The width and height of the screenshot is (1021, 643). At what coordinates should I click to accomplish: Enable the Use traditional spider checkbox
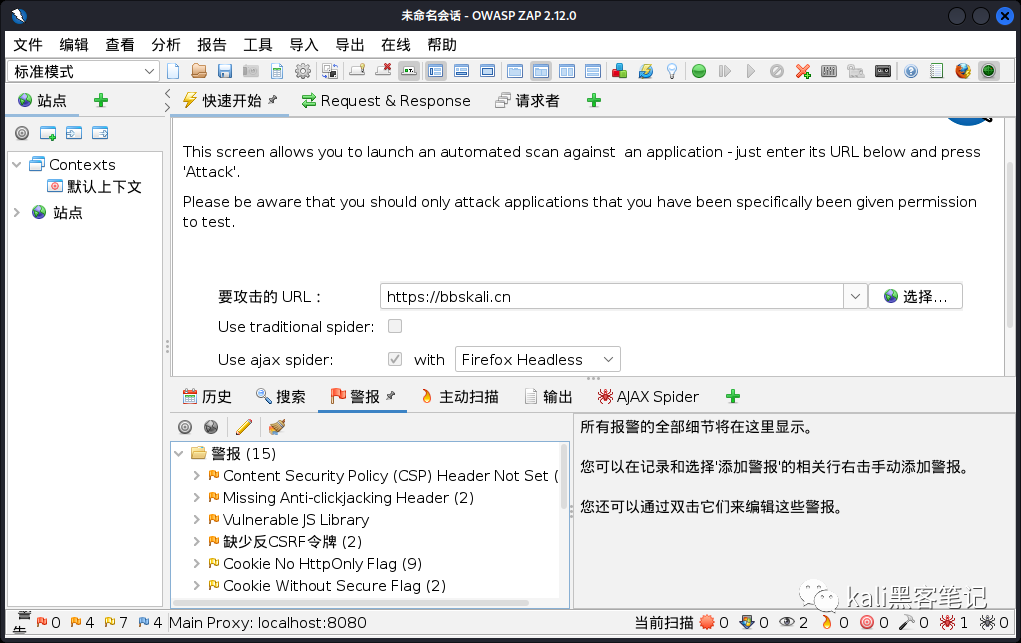tap(395, 326)
